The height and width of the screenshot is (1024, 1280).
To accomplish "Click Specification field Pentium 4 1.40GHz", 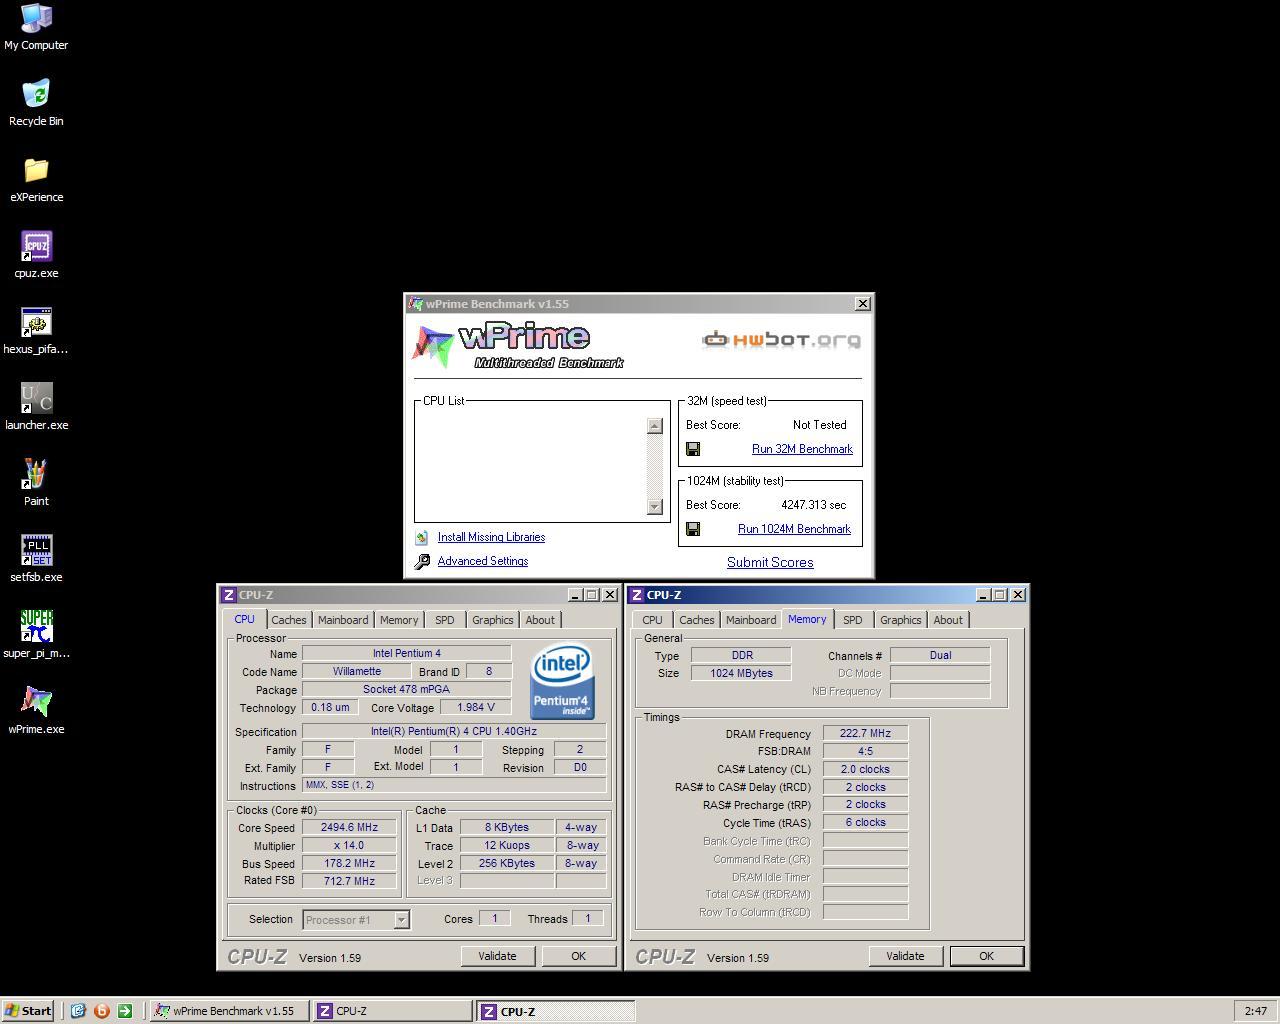I will (x=454, y=732).
